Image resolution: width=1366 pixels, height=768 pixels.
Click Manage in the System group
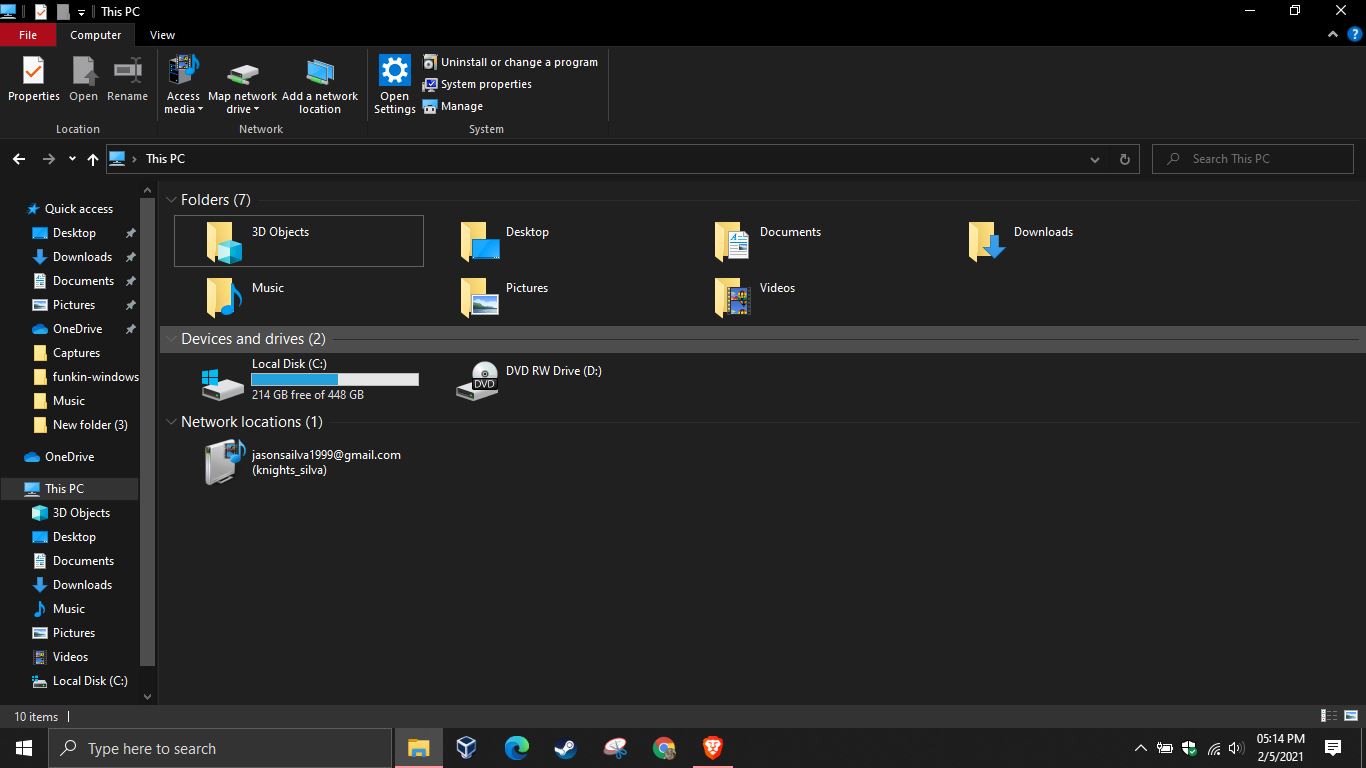[x=453, y=106]
